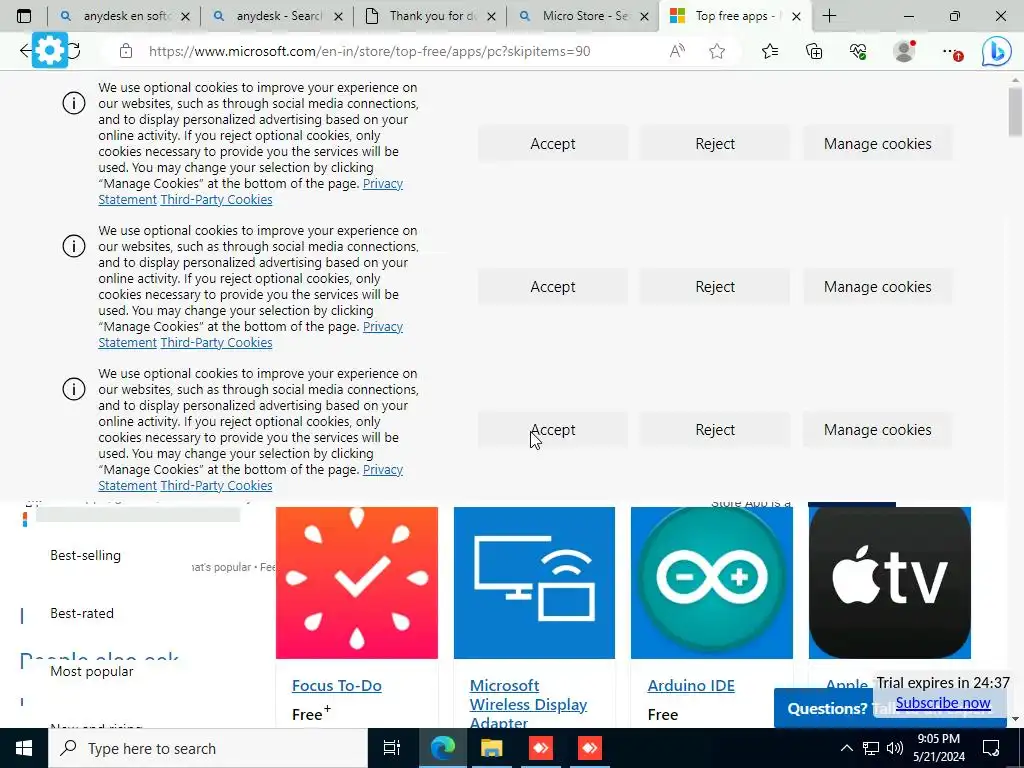Click the Windows Start button
This screenshot has width=1024, height=768.
[x=24, y=748]
